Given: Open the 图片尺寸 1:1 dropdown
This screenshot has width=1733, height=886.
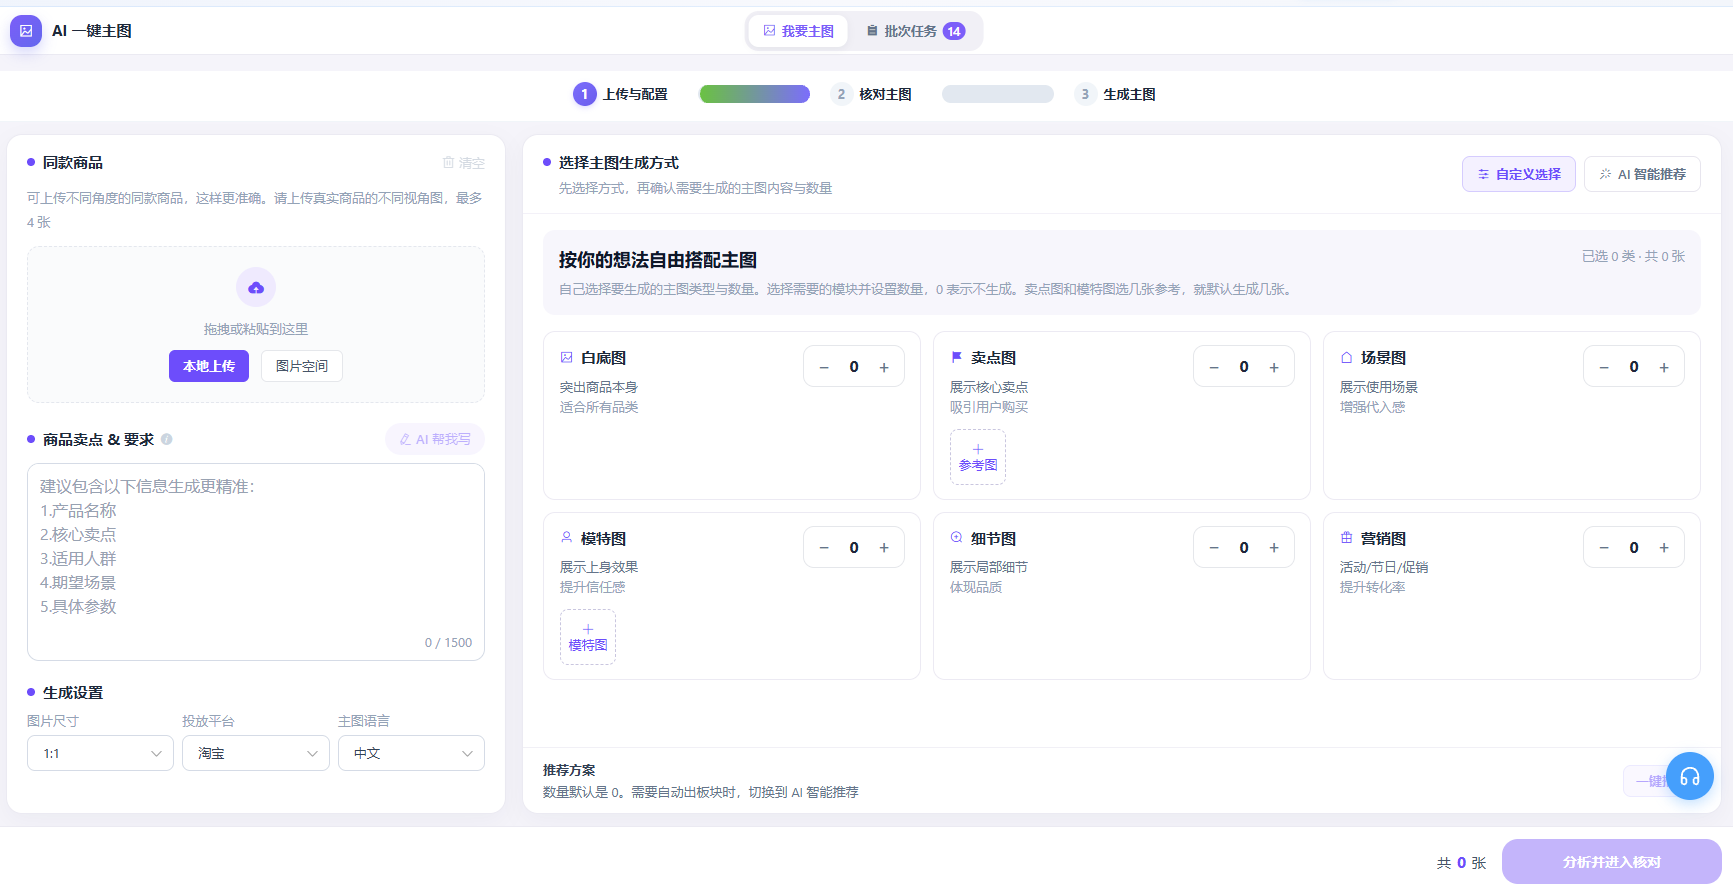Looking at the screenshot, I should coord(100,753).
